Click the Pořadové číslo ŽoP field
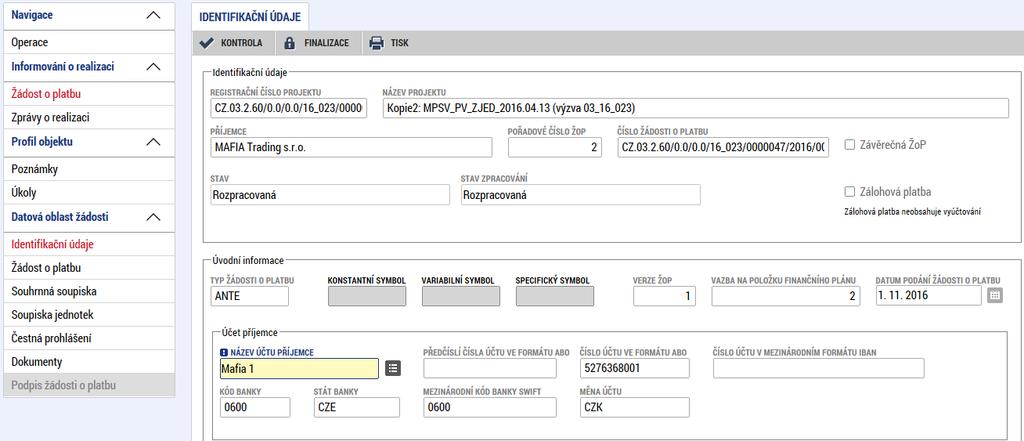Image resolution: width=1024 pixels, height=441 pixels. [555, 147]
